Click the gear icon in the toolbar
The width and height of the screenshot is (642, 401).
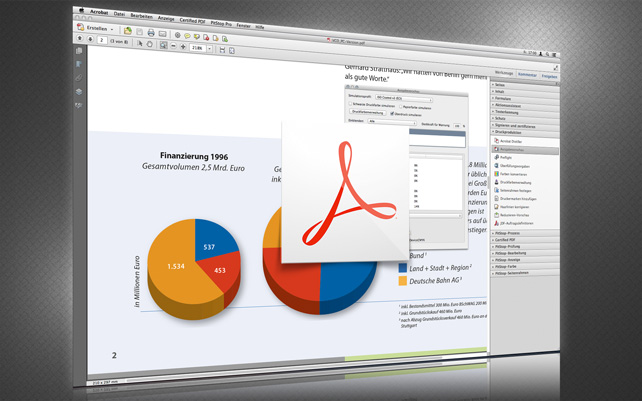coord(178,35)
